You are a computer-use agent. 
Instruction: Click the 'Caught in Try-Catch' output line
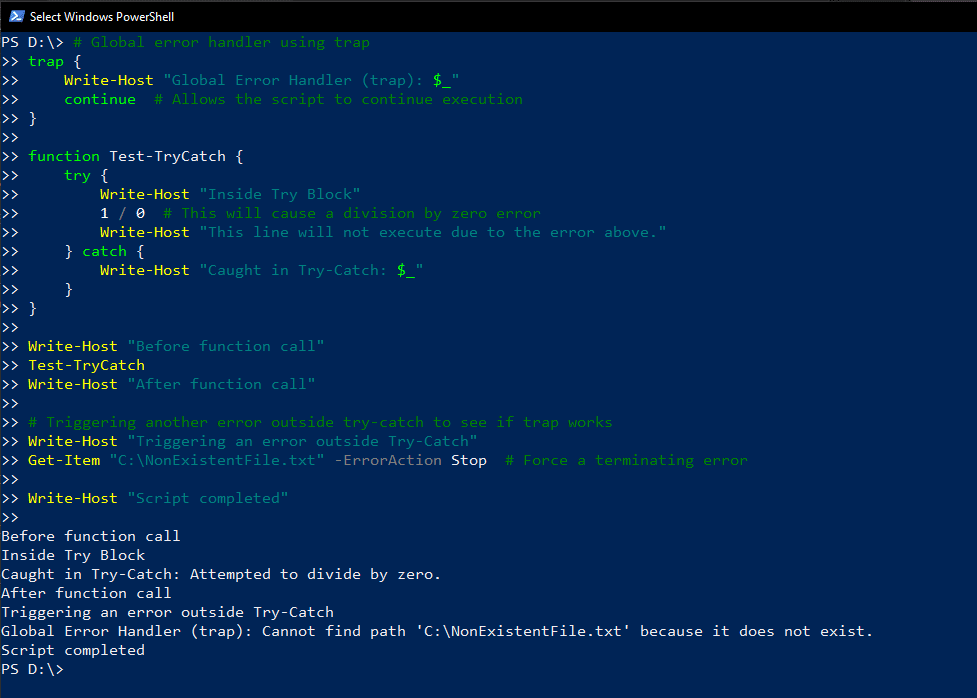[221, 575]
